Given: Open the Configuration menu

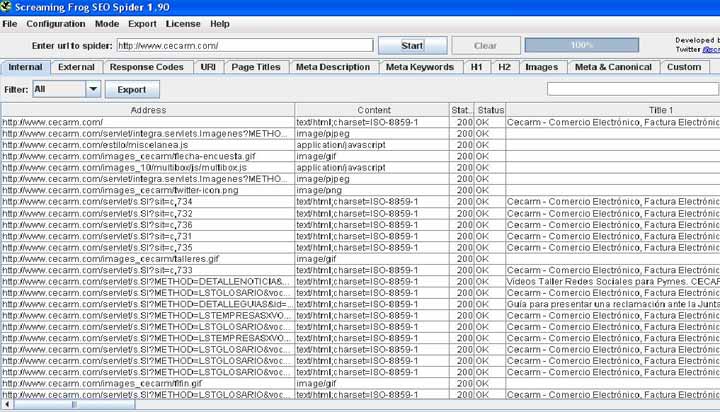Looking at the screenshot, I should pyautogui.click(x=55, y=23).
